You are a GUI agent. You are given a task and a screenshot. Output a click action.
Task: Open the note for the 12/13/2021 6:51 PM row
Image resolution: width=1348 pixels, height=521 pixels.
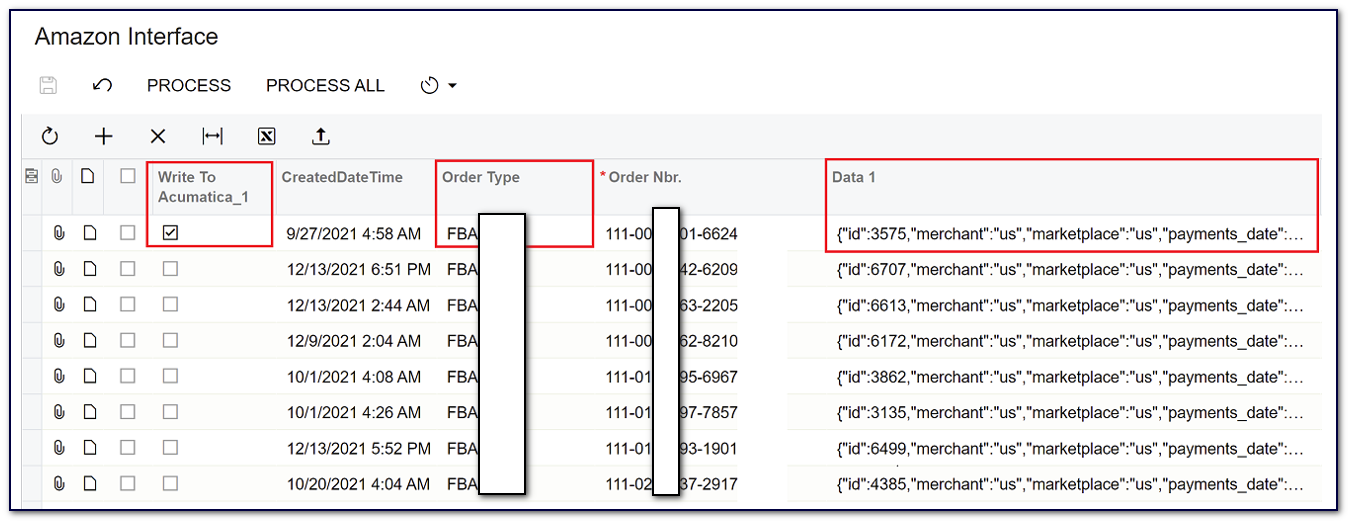[x=89, y=269]
